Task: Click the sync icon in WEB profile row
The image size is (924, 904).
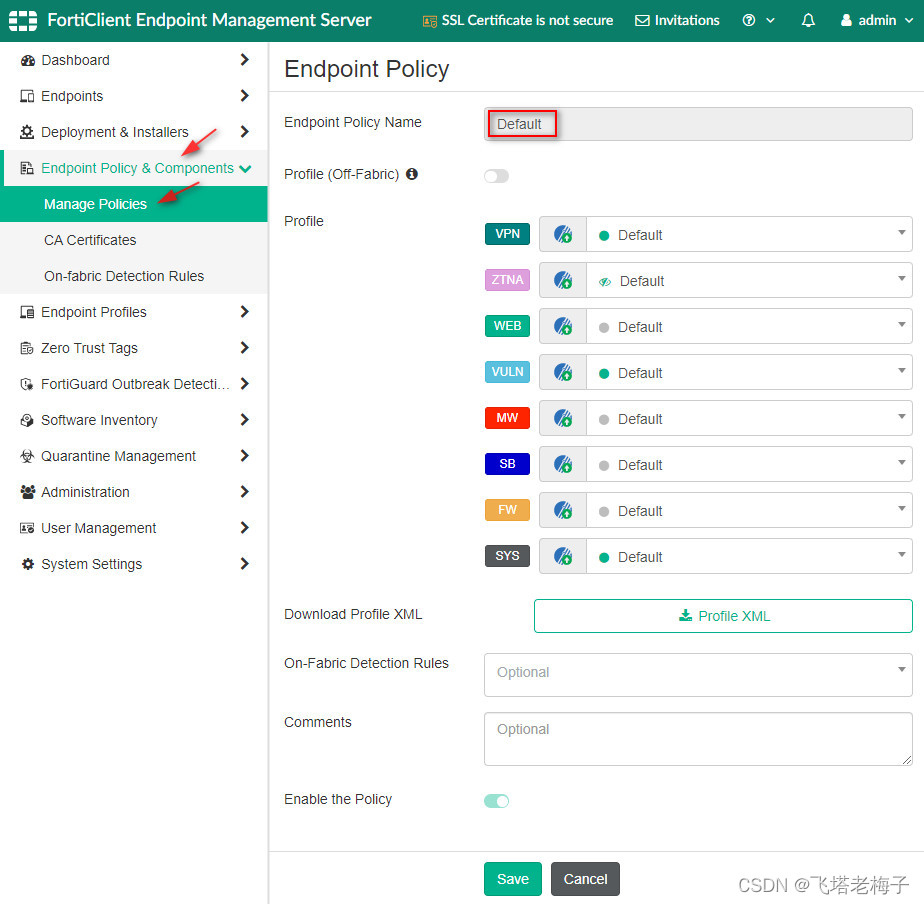Action: (563, 326)
